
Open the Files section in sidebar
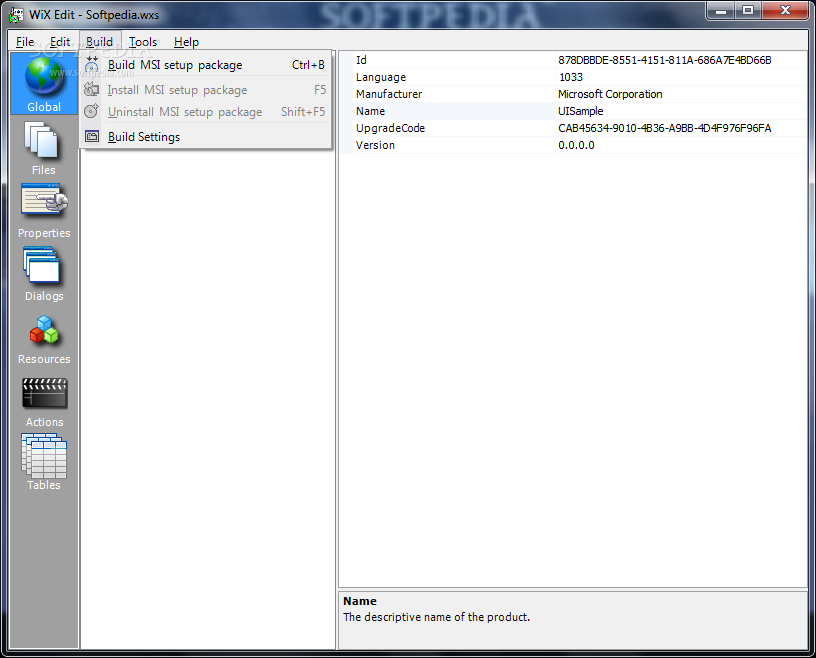tap(44, 147)
